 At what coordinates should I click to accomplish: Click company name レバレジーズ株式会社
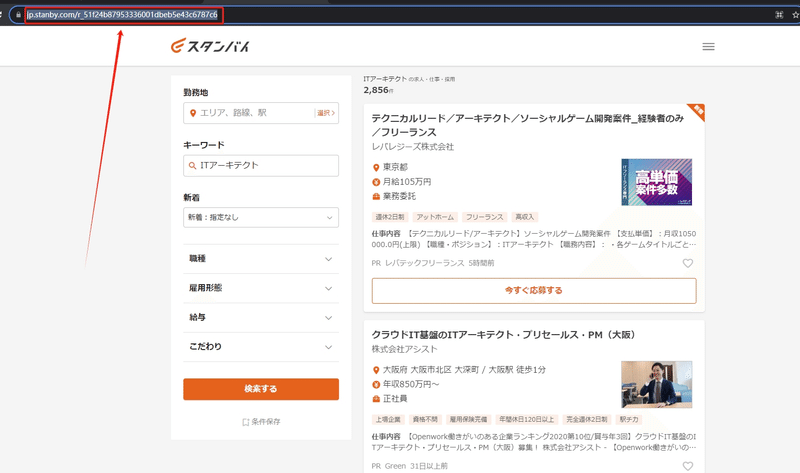pos(412,147)
